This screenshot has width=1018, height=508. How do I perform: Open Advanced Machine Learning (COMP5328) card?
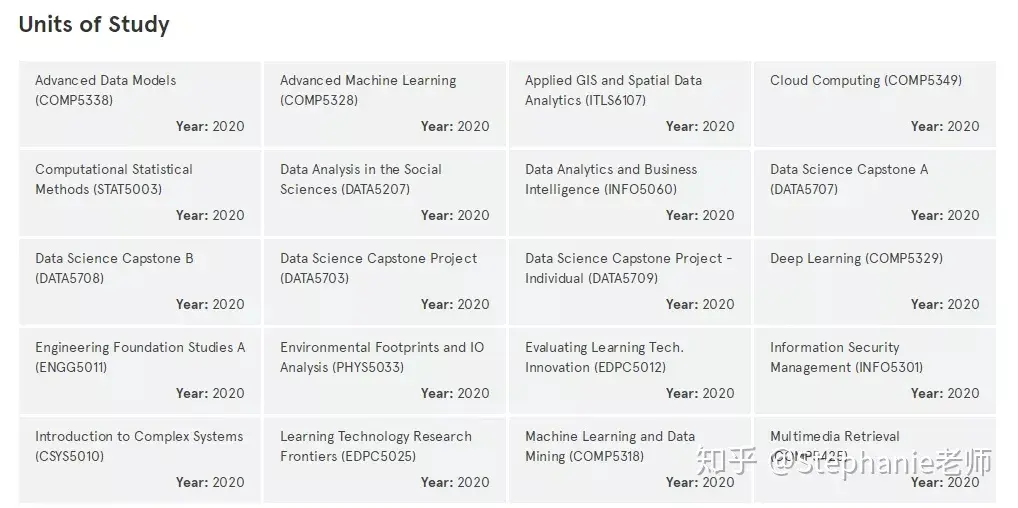(x=385, y=104)
